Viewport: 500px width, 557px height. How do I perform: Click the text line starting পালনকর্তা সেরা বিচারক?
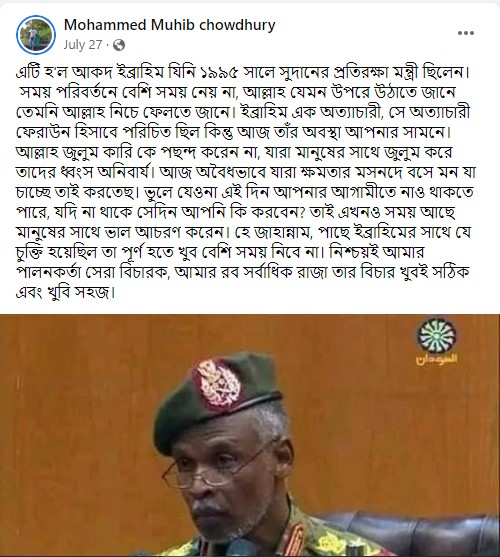(x=243, y=272)
